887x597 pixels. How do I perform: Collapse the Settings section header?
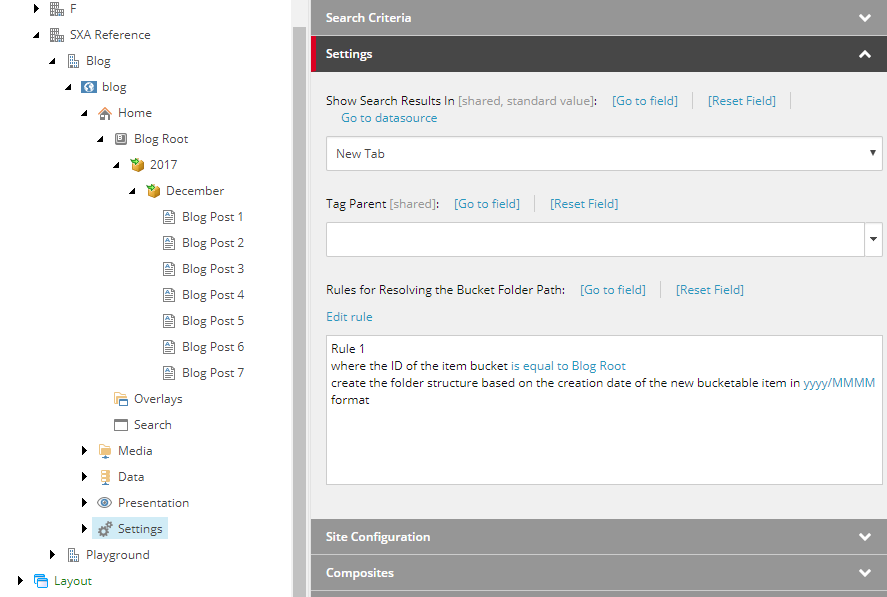598,54
